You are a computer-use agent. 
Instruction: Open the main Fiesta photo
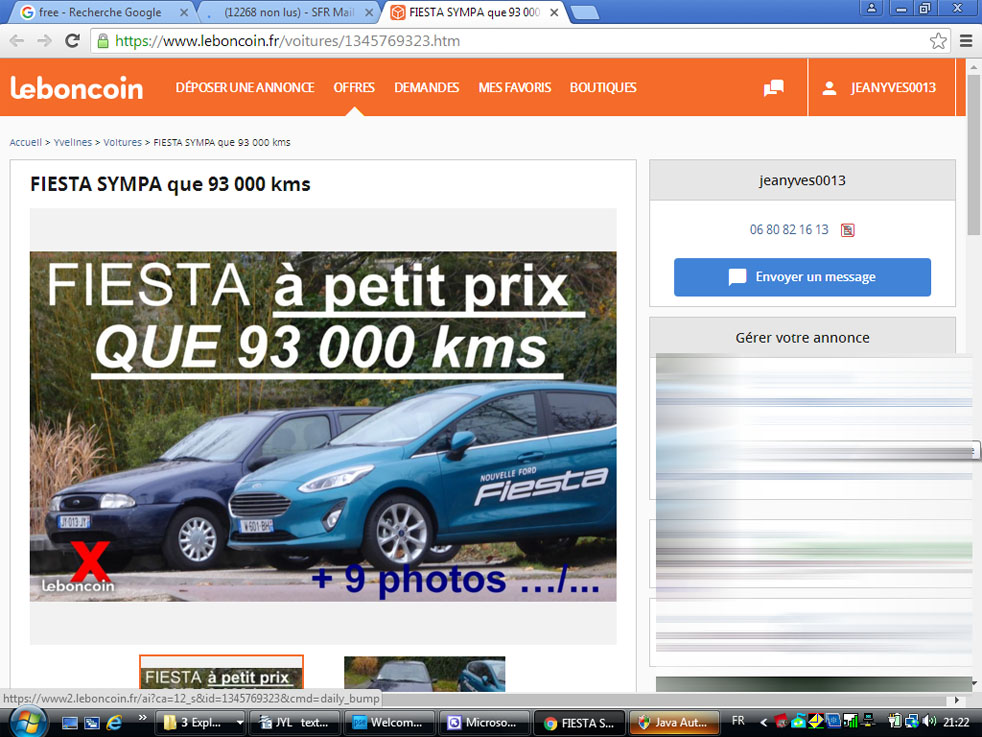(x=323, y=426)
